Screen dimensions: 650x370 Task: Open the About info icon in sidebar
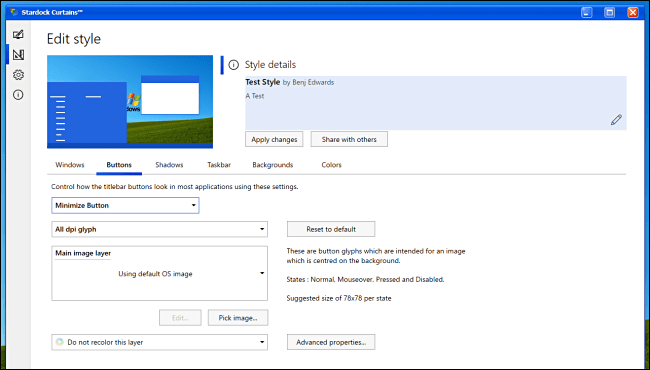[x=18, y=95]
